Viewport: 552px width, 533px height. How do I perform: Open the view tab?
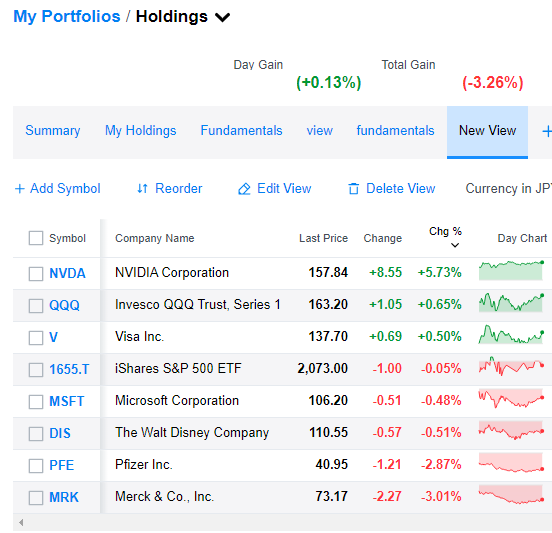coord(319,131)
